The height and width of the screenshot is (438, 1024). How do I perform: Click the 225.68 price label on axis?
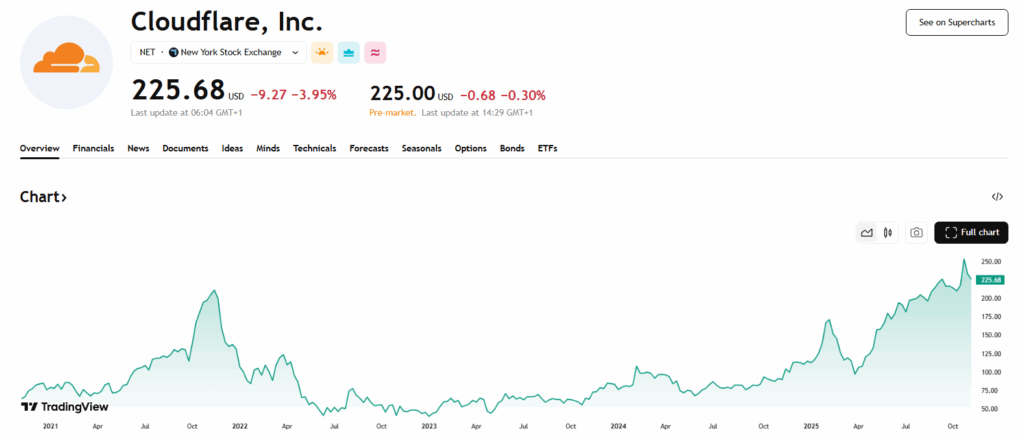pos(992,280)
